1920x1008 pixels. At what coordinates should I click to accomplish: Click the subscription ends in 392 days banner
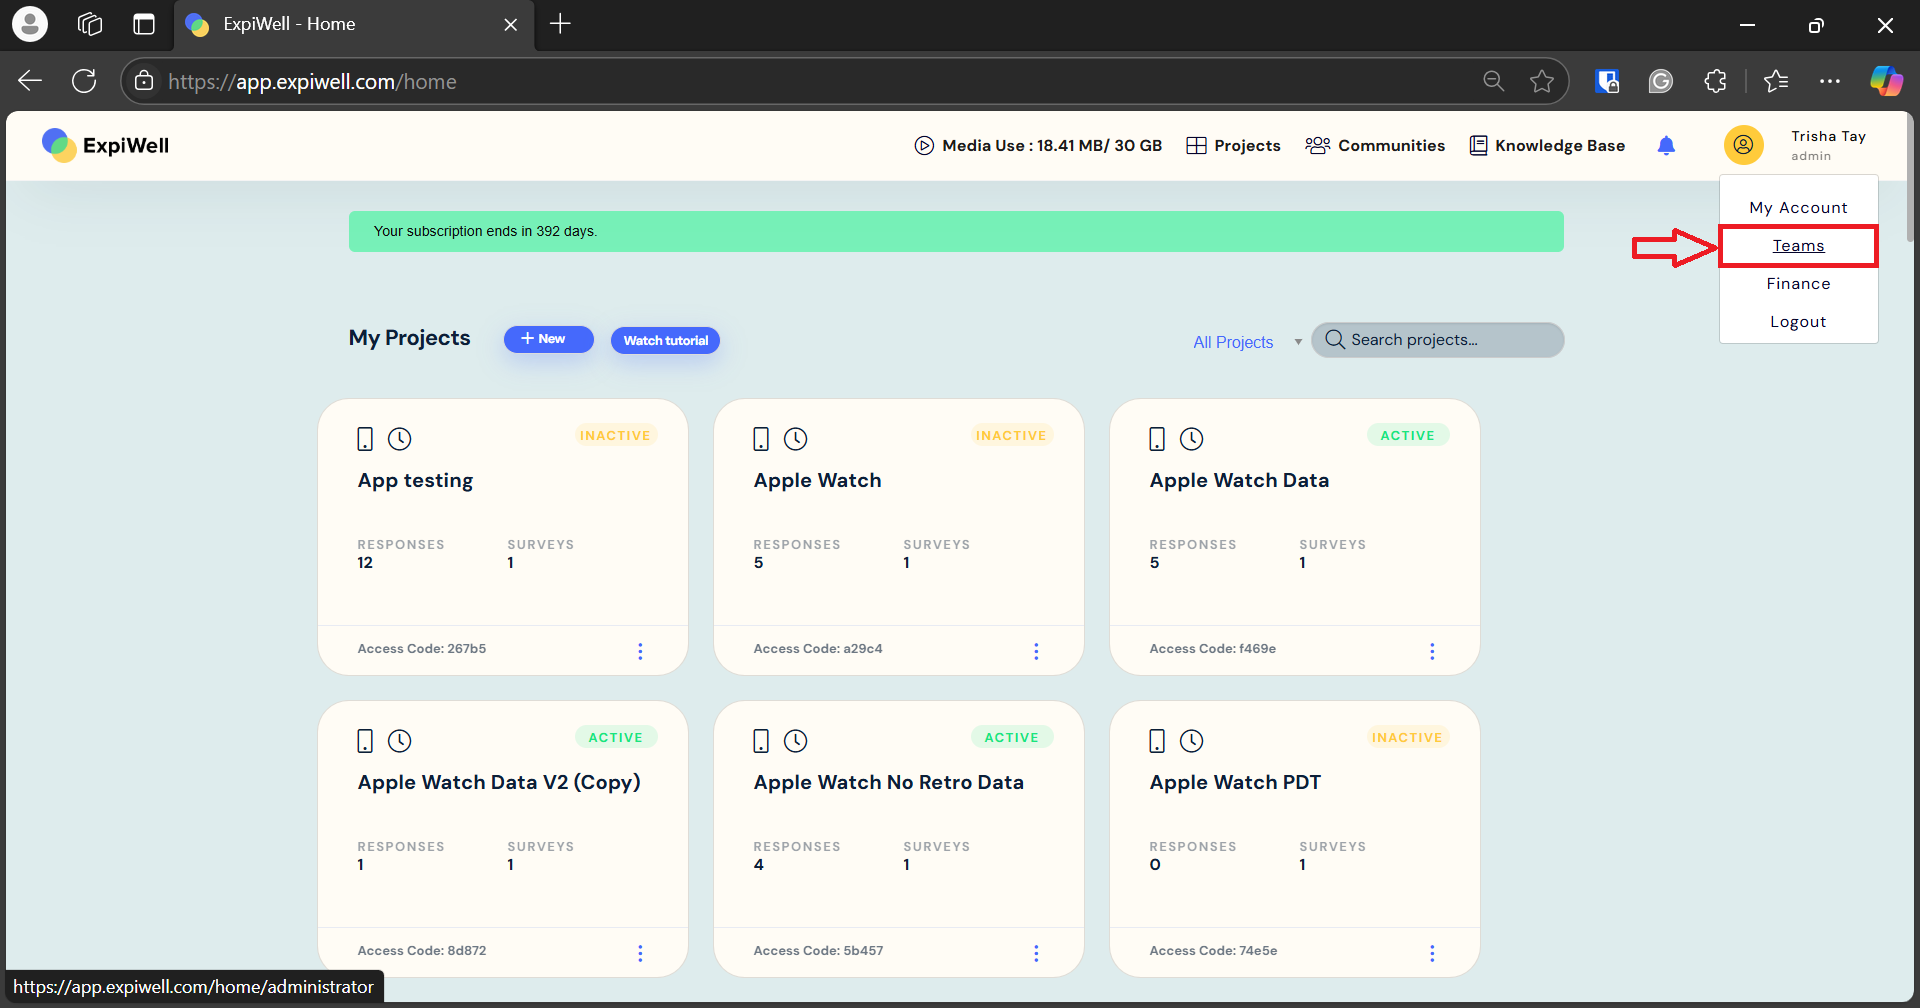[956, 231]
